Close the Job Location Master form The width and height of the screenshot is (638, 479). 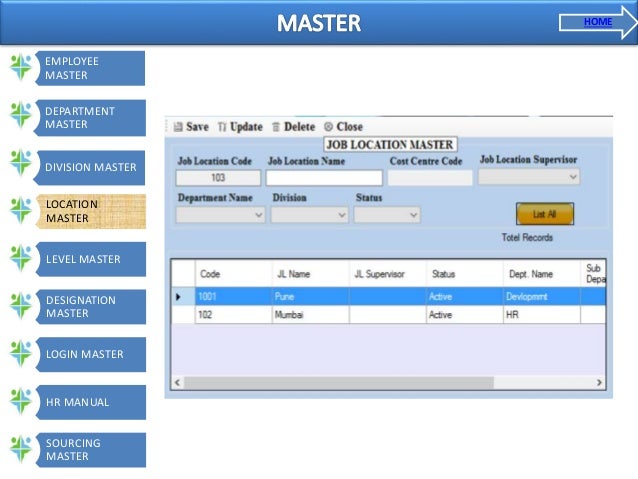point(343,127)
